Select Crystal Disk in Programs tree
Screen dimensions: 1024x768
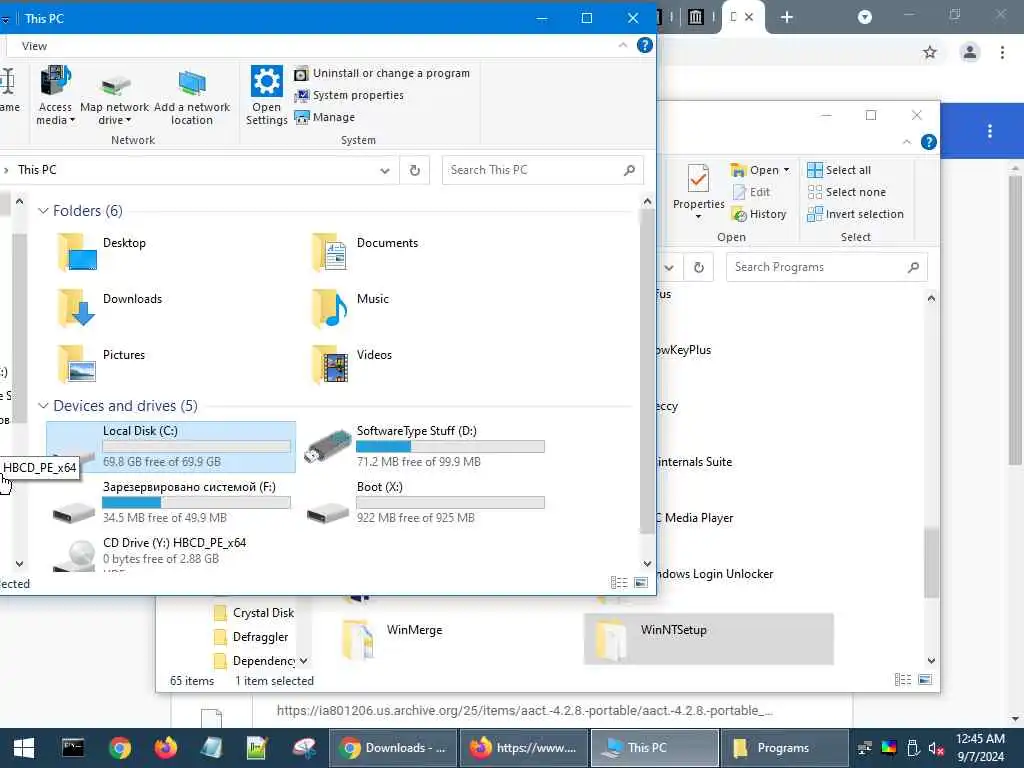click(255, 613)
